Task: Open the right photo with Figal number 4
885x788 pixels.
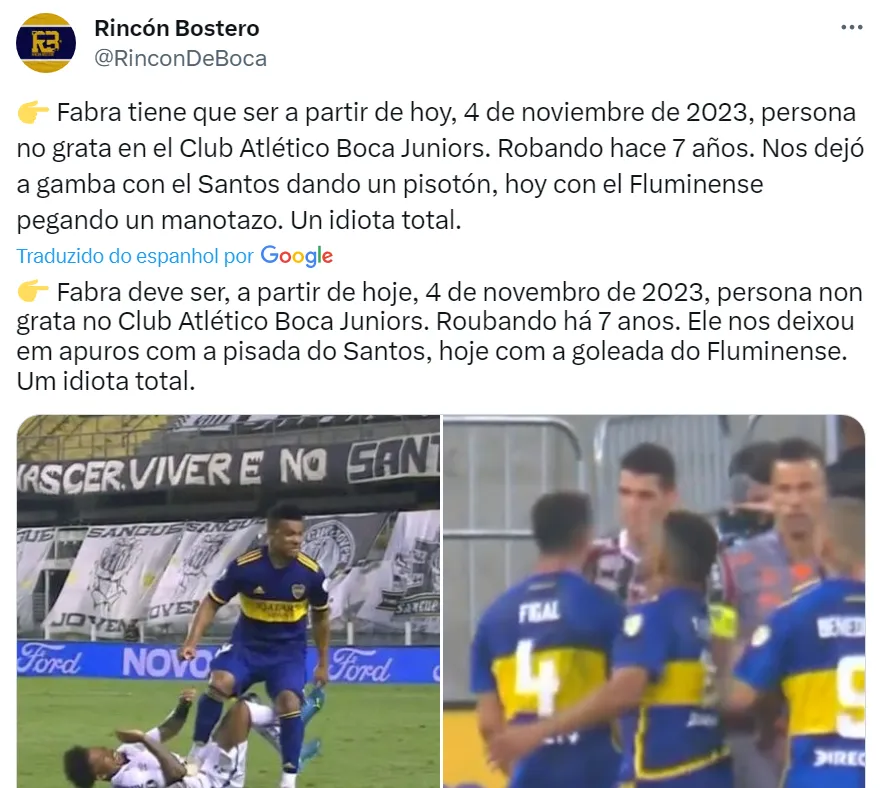Action: (654, 601)
